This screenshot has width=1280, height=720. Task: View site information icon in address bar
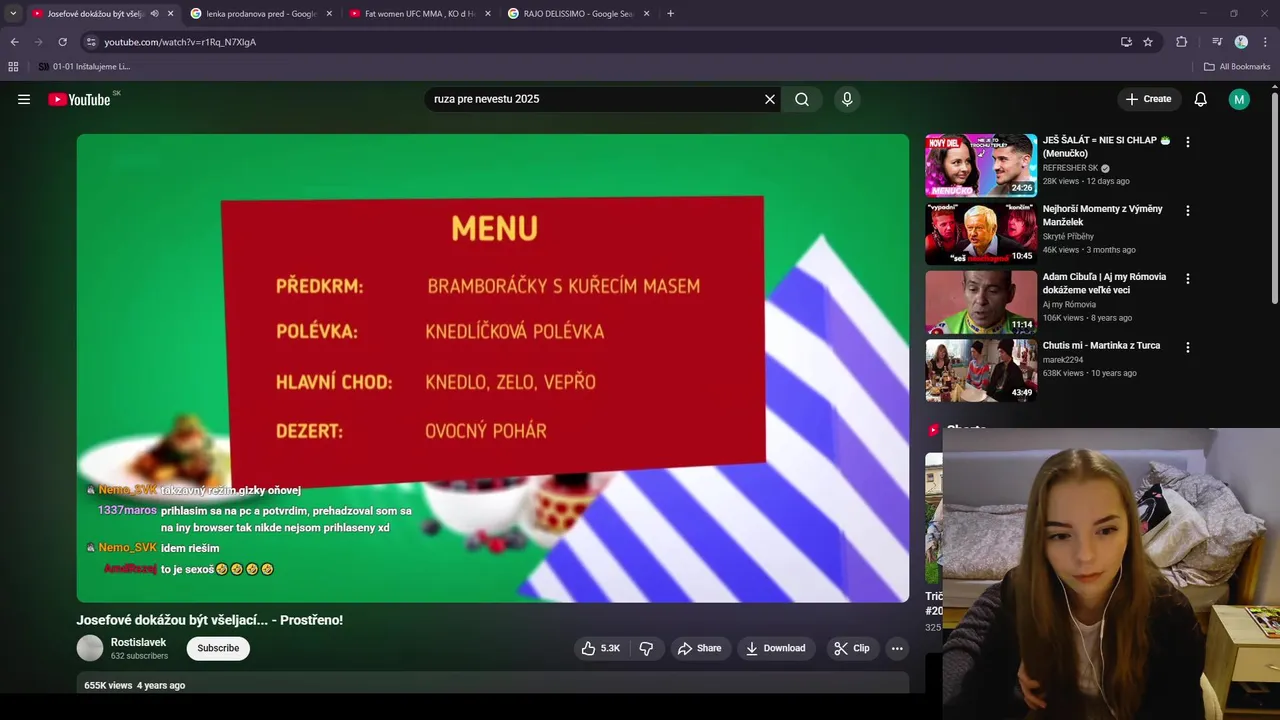click(x=91, y=42)
